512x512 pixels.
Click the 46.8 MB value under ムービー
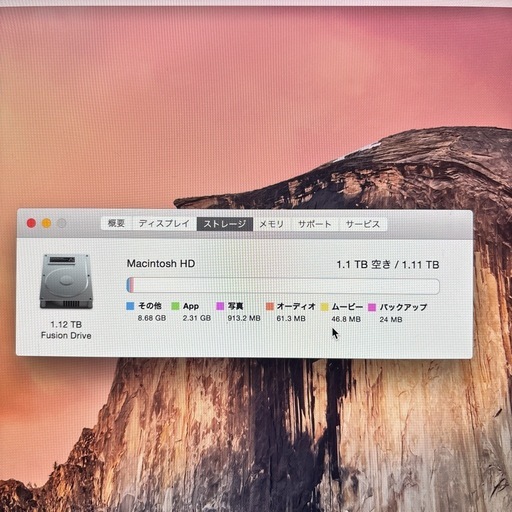346,319
